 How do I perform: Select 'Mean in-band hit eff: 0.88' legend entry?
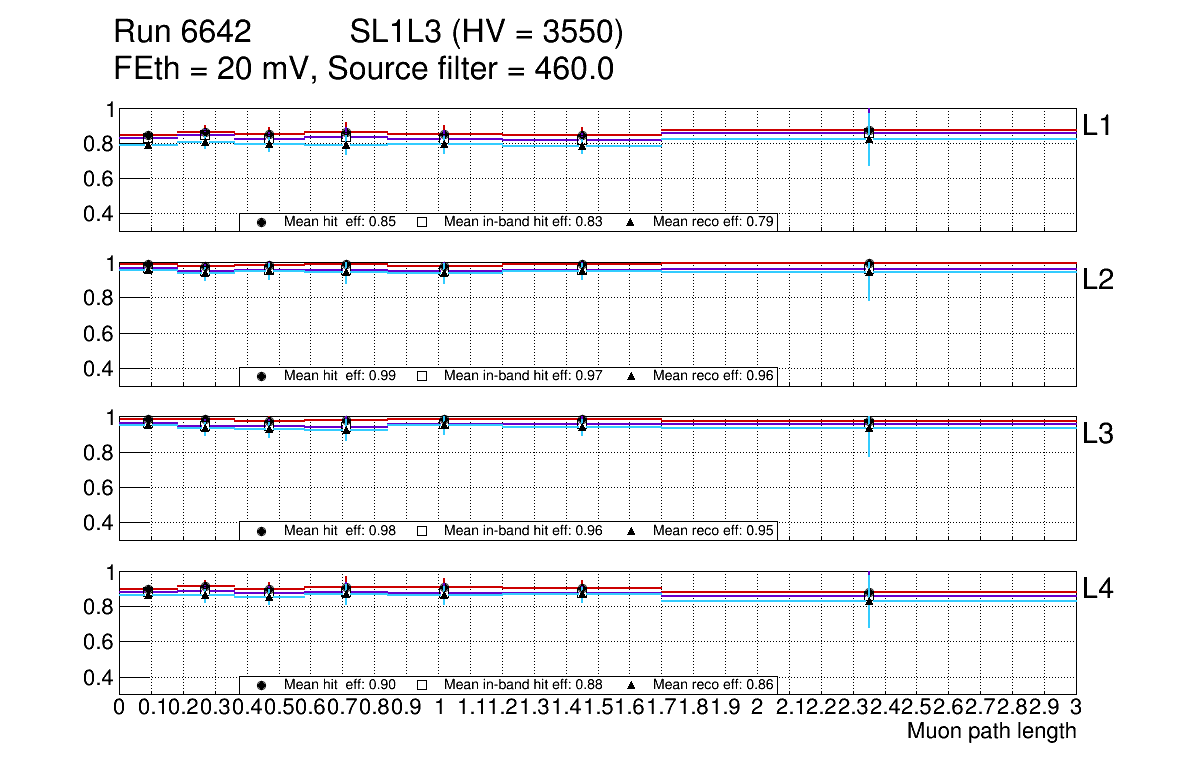[x=523, y=685]
